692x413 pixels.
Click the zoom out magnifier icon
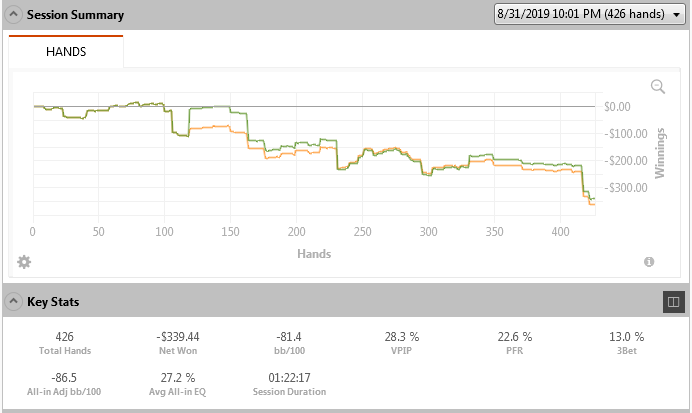click(x=658, y=86)
